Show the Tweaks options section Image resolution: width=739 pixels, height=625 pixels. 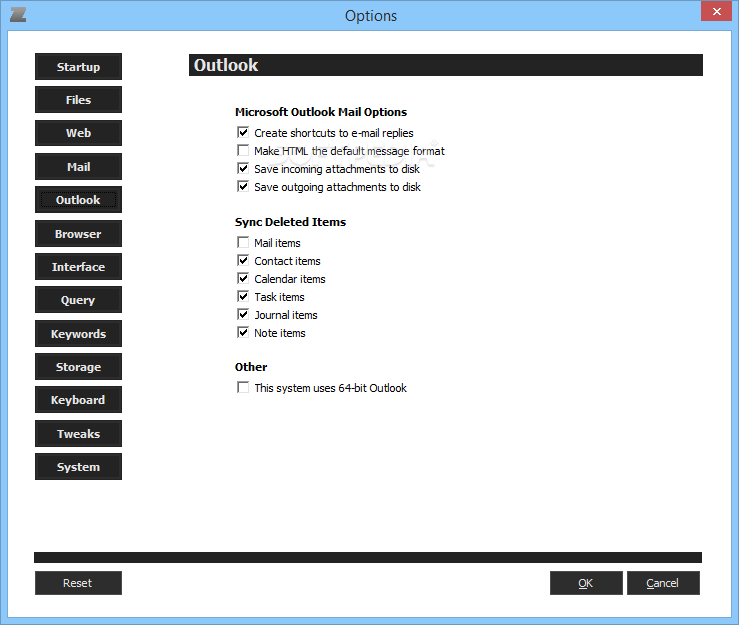point(78,433)
